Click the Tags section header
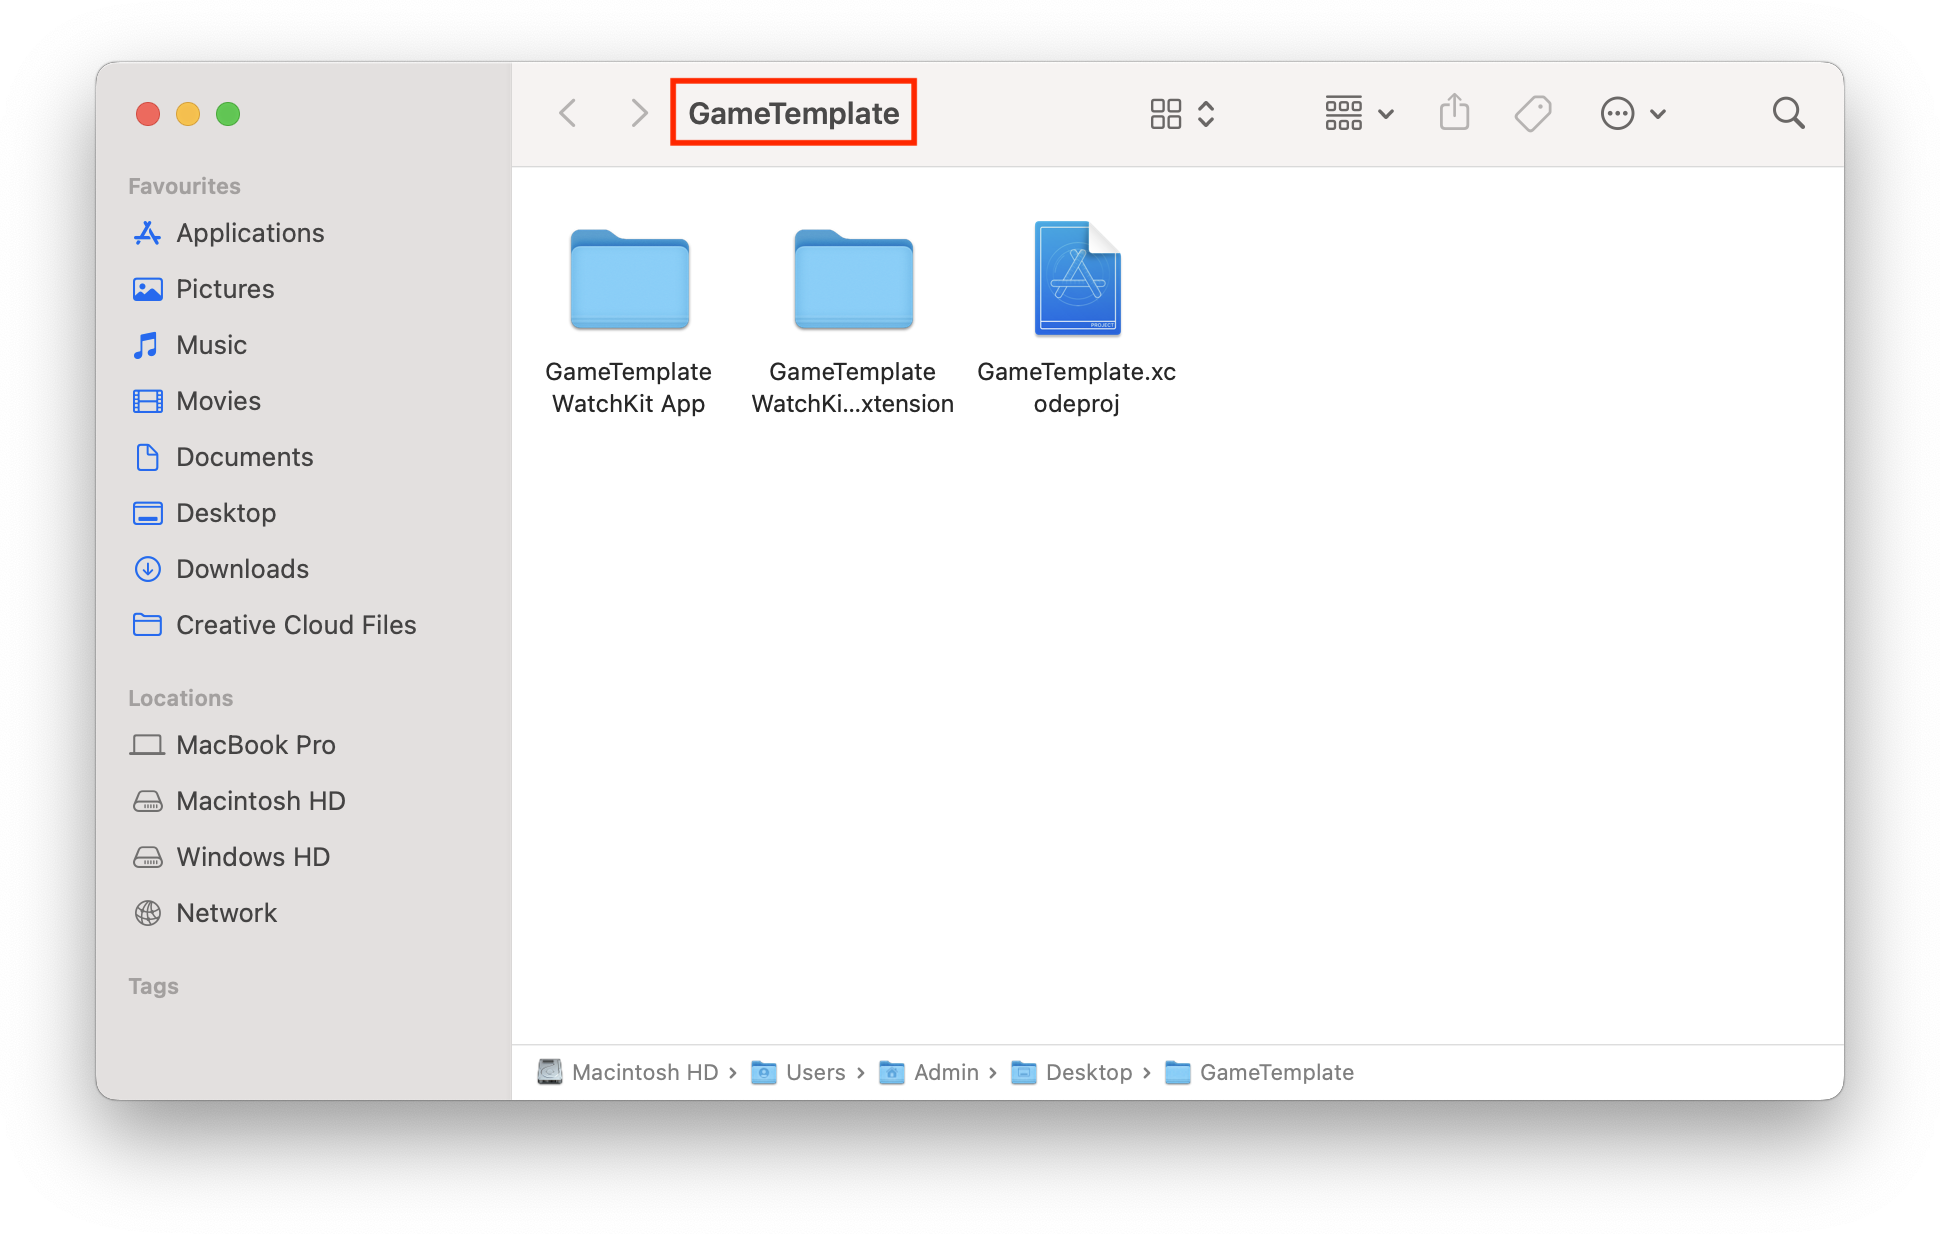The width and height of the screenshot is (1940, 1234). click(153, 986)
